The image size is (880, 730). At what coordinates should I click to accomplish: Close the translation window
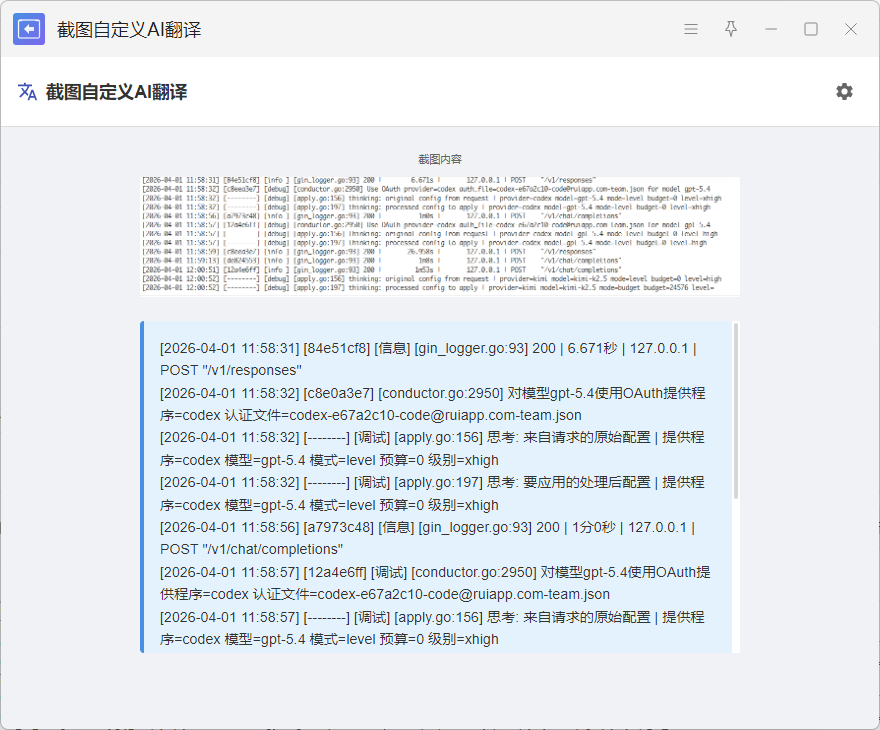coord(851,29)
